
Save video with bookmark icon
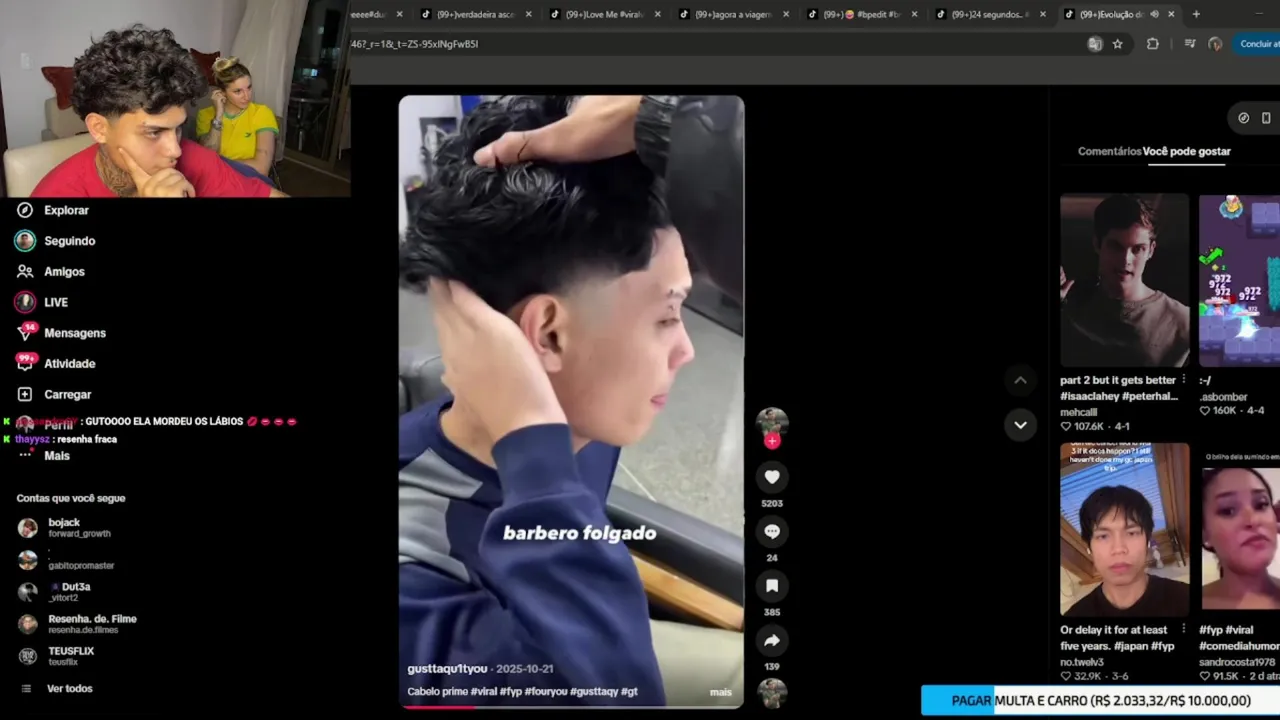pos(772,585)
